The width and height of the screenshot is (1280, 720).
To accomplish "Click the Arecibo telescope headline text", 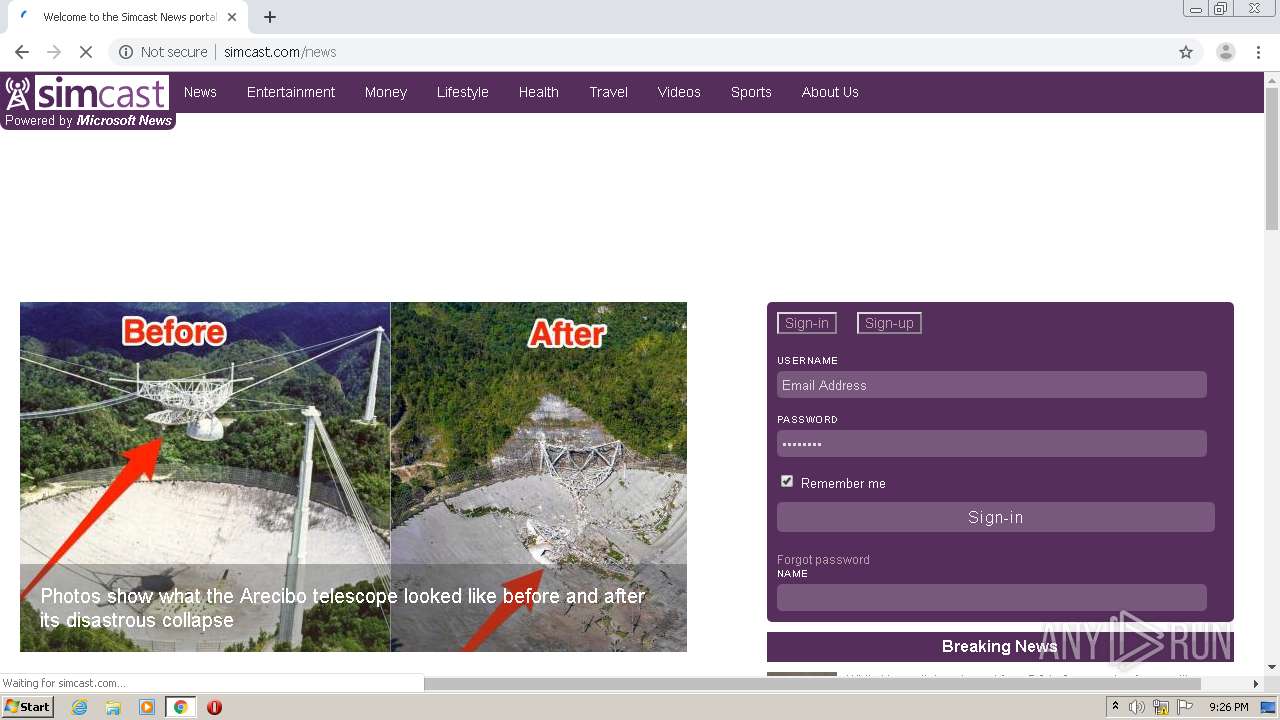I will click(342, 608).
